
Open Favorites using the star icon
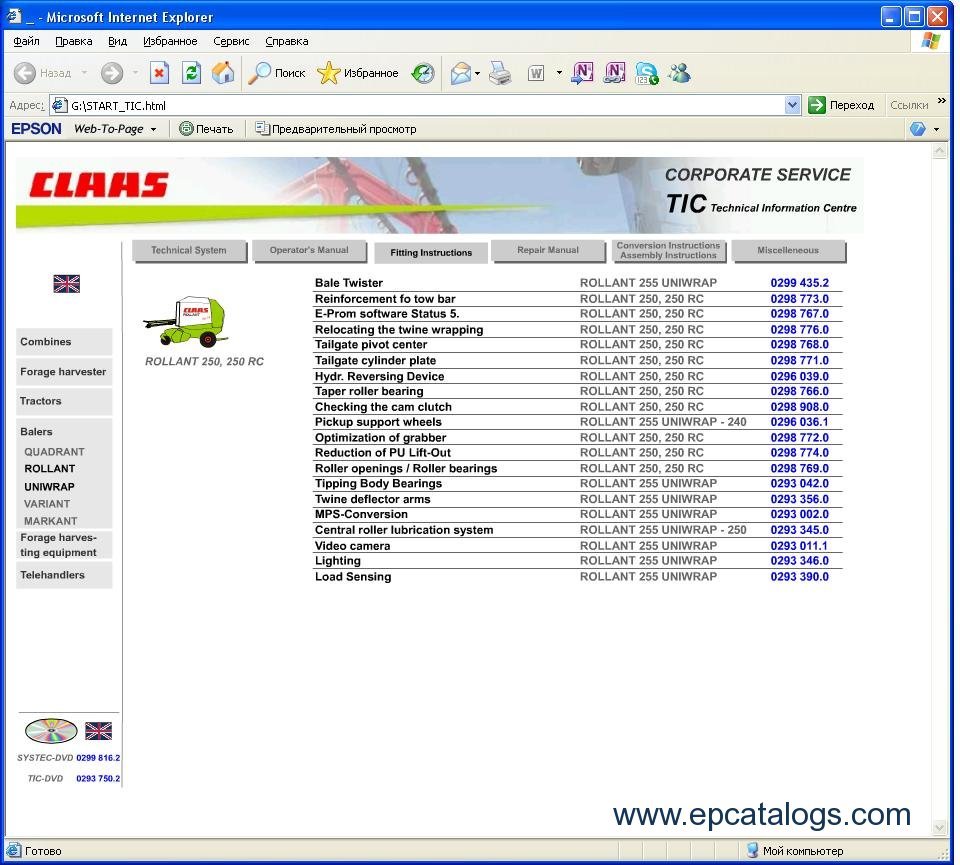pos(329,73)
